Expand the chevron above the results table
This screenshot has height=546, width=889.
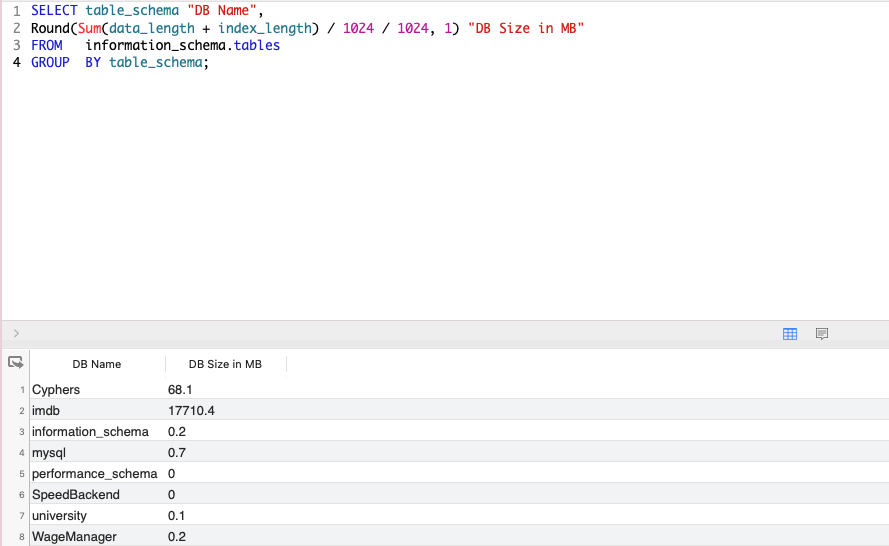[x=16, y=333]
